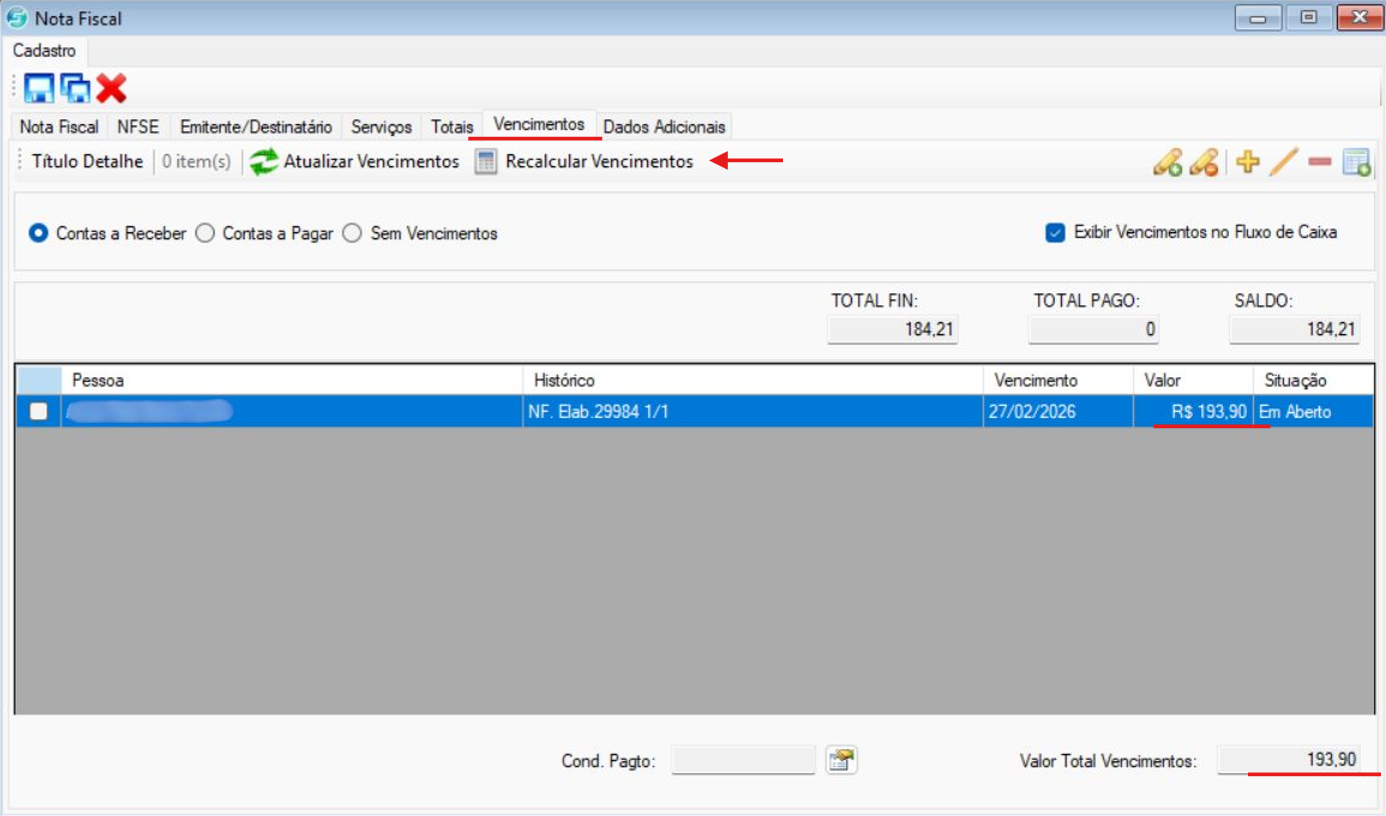This screenshot has height=816, width=1386.
Task: Click the orange pencil edit icon
Action: click(x=1283, y=162)
